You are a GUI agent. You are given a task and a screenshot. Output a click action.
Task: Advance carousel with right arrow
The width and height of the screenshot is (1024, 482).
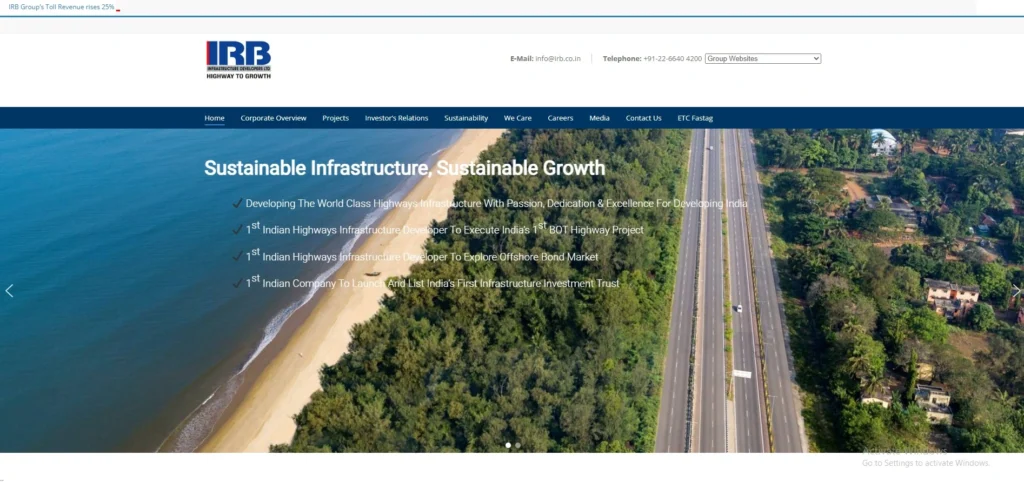pyautogui.click(x=1016, y=291)
